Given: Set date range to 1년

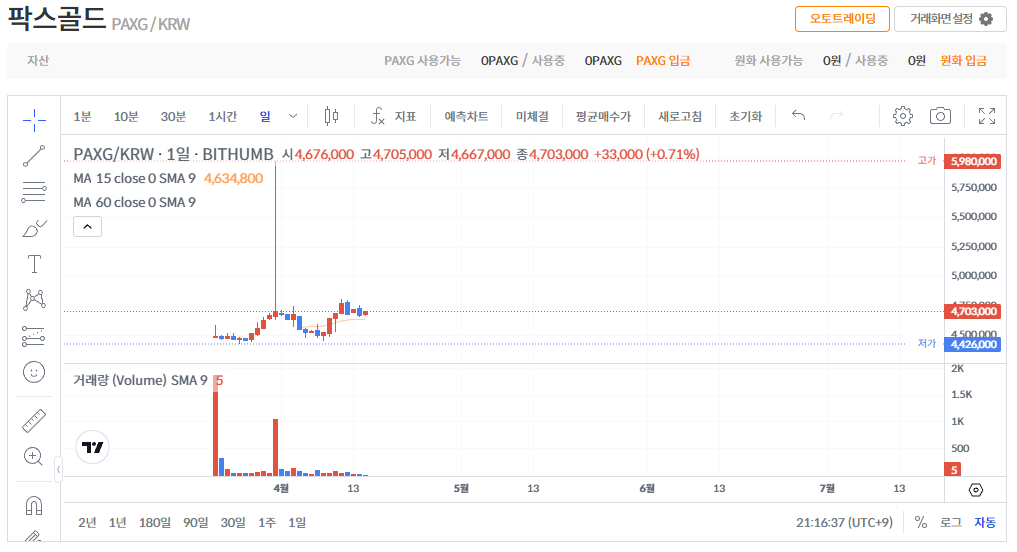Looking at the screenshot, I should tap(117, 523).
